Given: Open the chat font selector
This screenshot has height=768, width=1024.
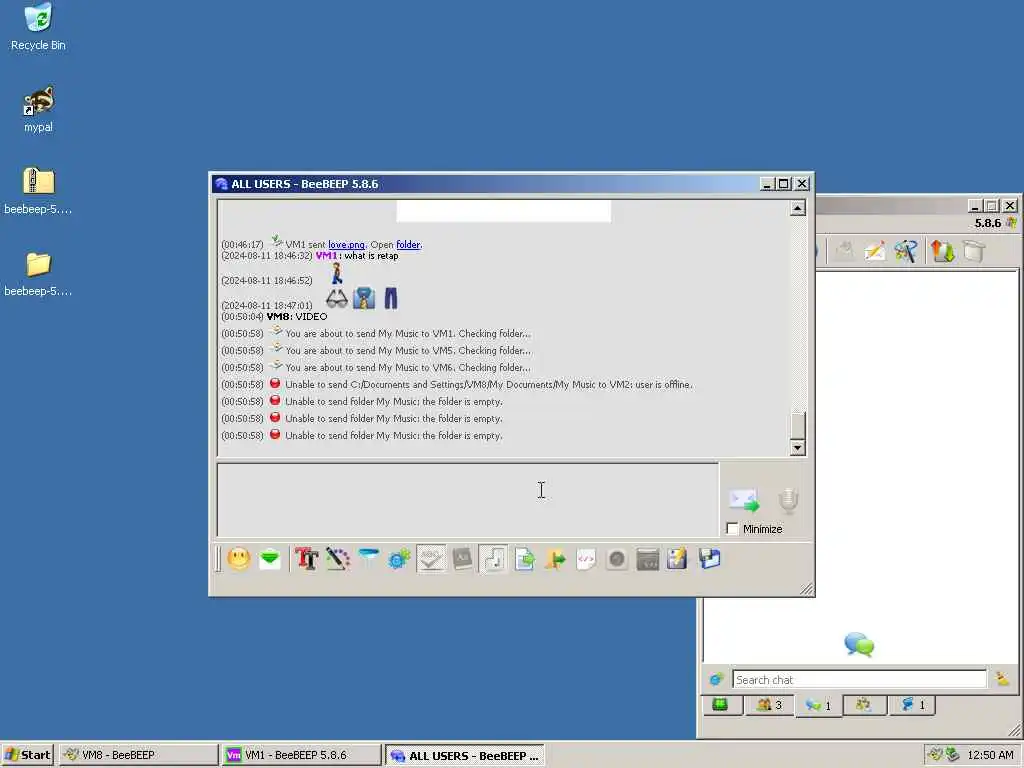Looking at the screenshot, I should pyautogui.click(x=306, y=559).
